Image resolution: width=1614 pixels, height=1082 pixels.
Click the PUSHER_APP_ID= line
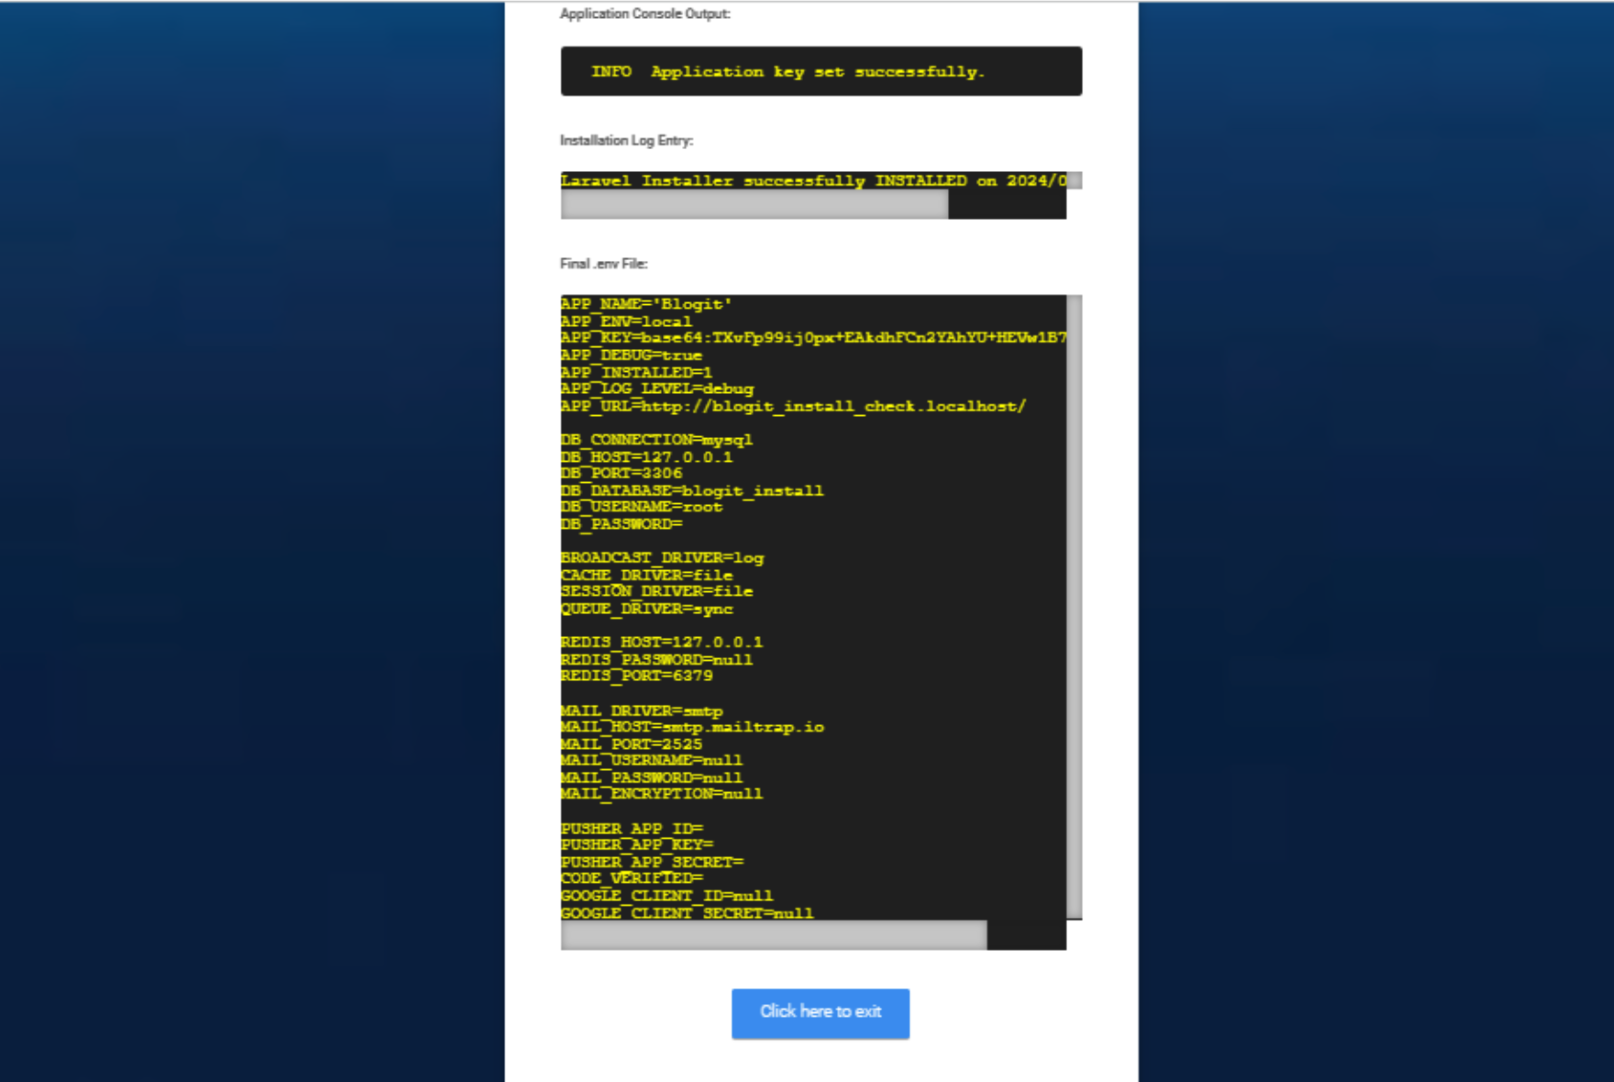pos(631,829)
